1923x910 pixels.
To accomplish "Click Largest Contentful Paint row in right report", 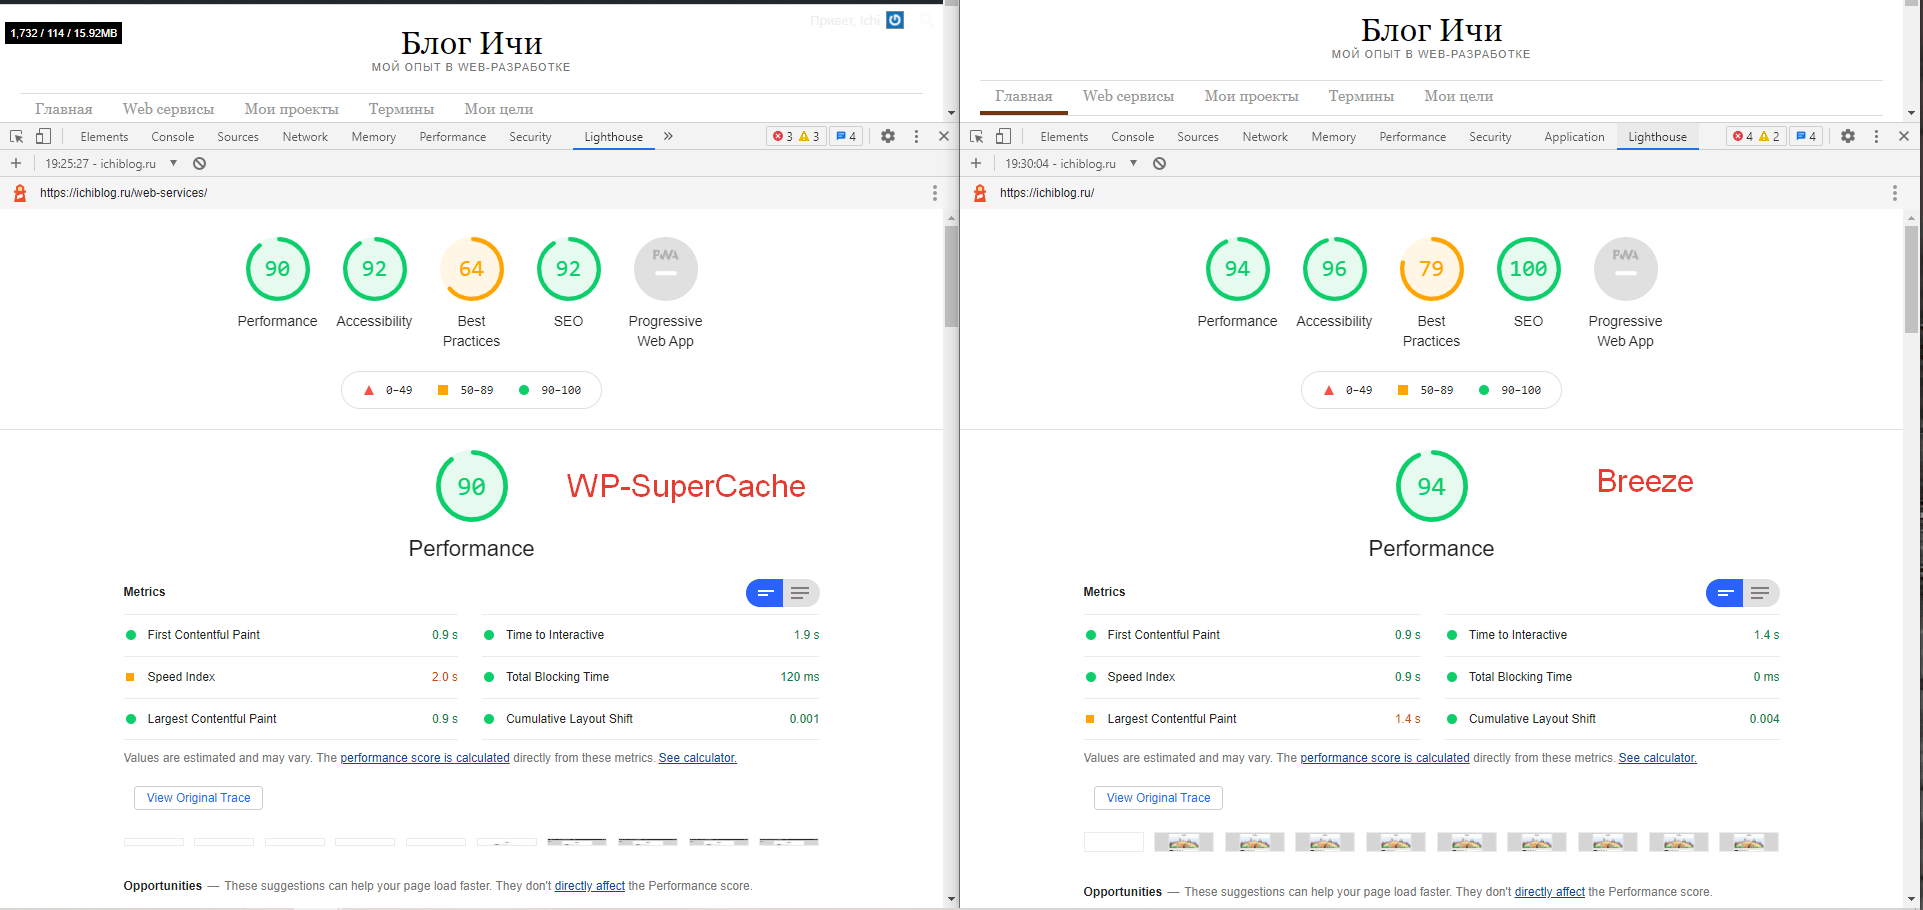I will [1252, 719].
